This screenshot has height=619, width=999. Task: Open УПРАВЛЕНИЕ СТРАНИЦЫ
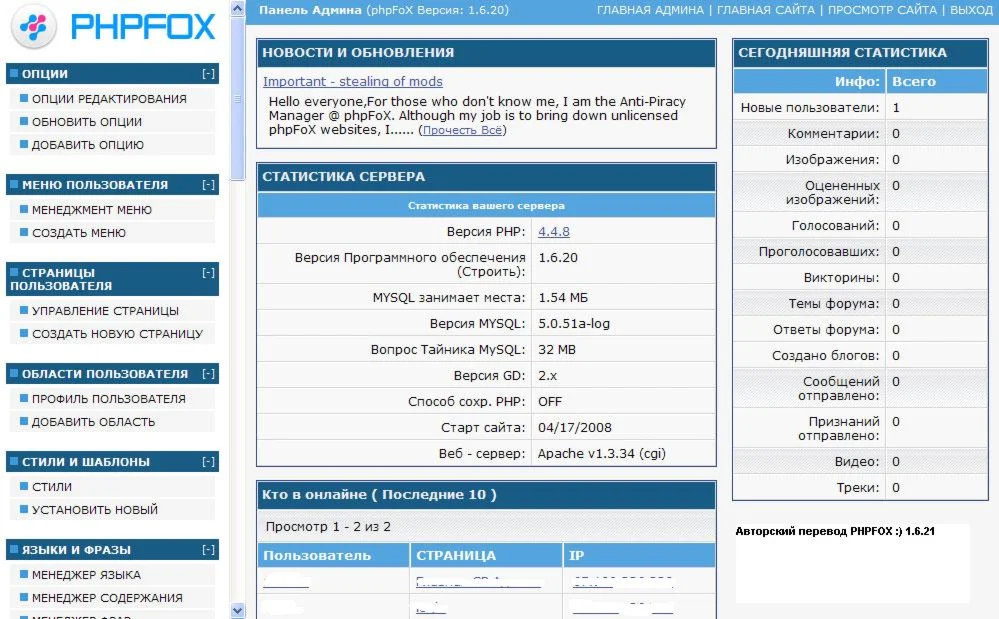pos(105,311)
